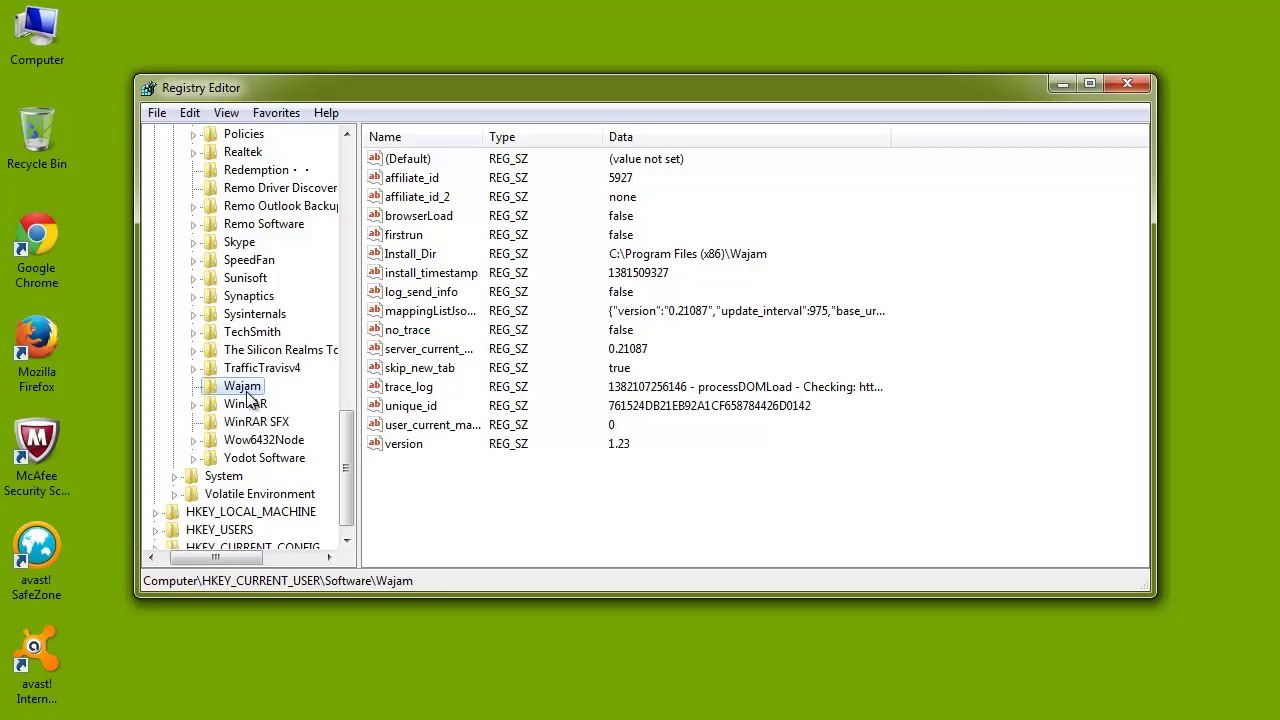Open avast! SafeZone desktop shortcut
Screen dimensions: 1280x720
36,563
